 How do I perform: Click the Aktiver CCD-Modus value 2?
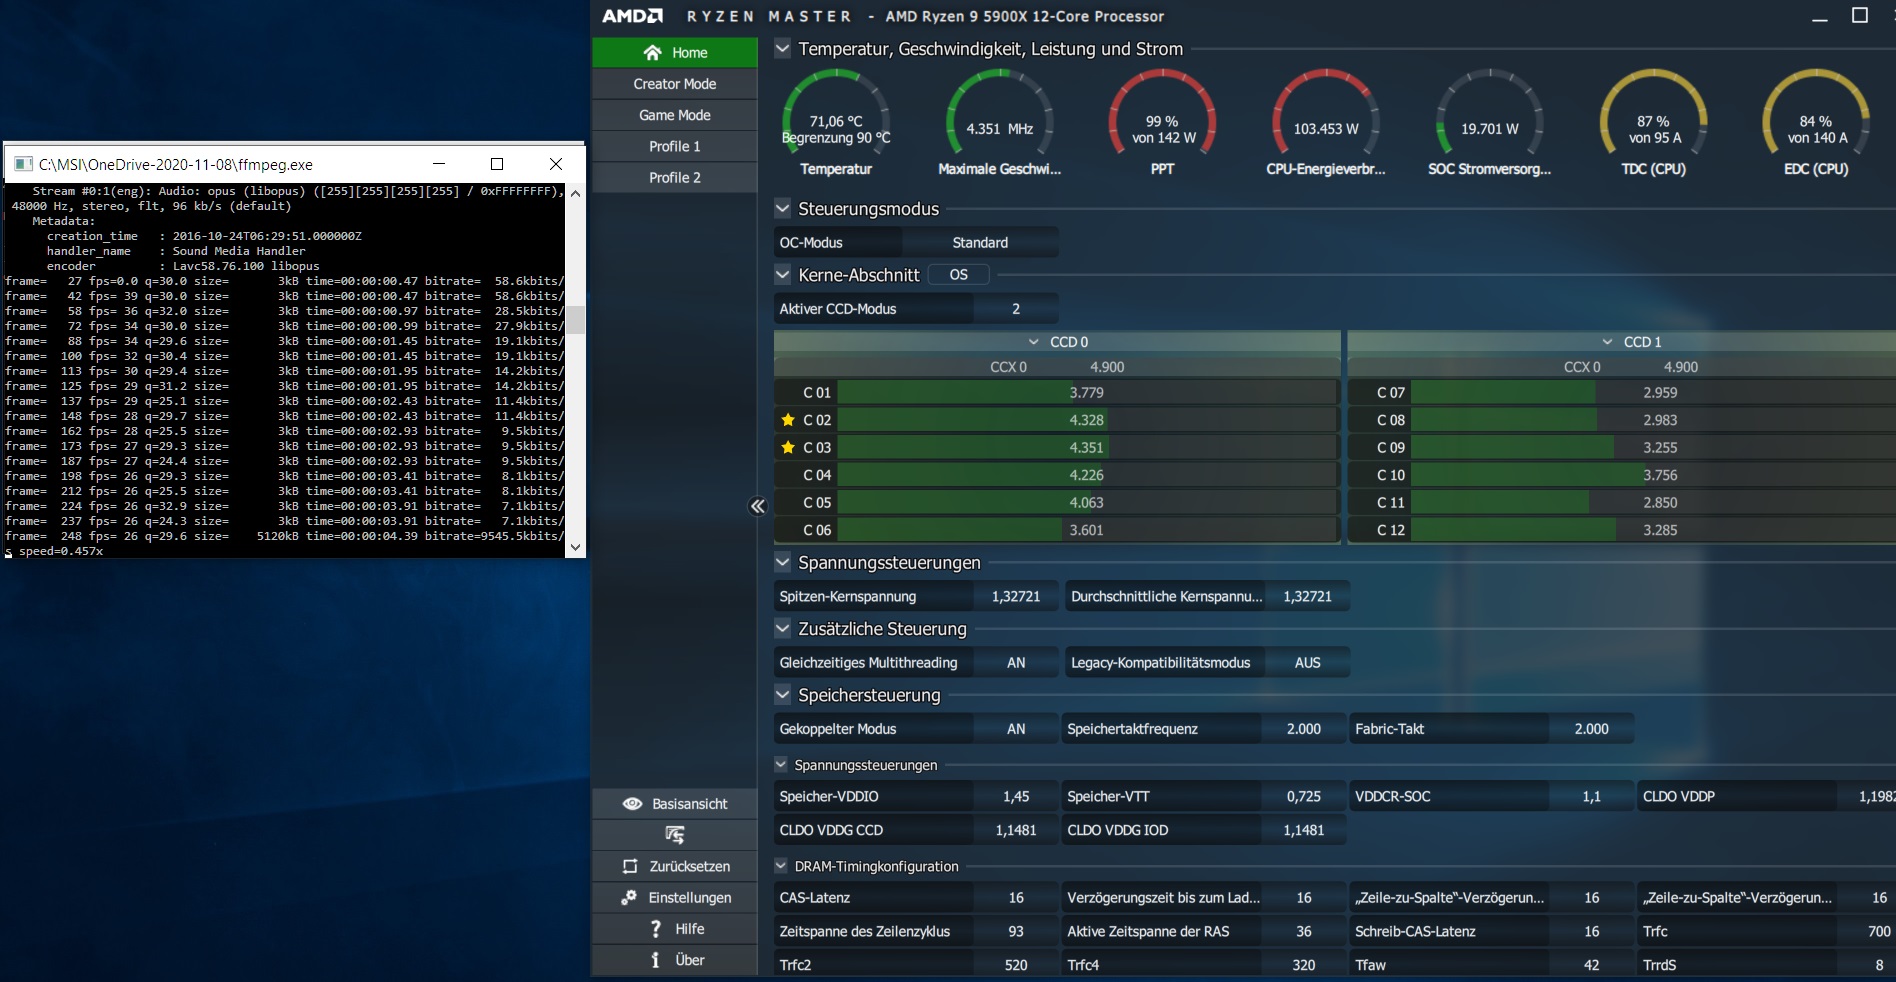click(1016, 309)
